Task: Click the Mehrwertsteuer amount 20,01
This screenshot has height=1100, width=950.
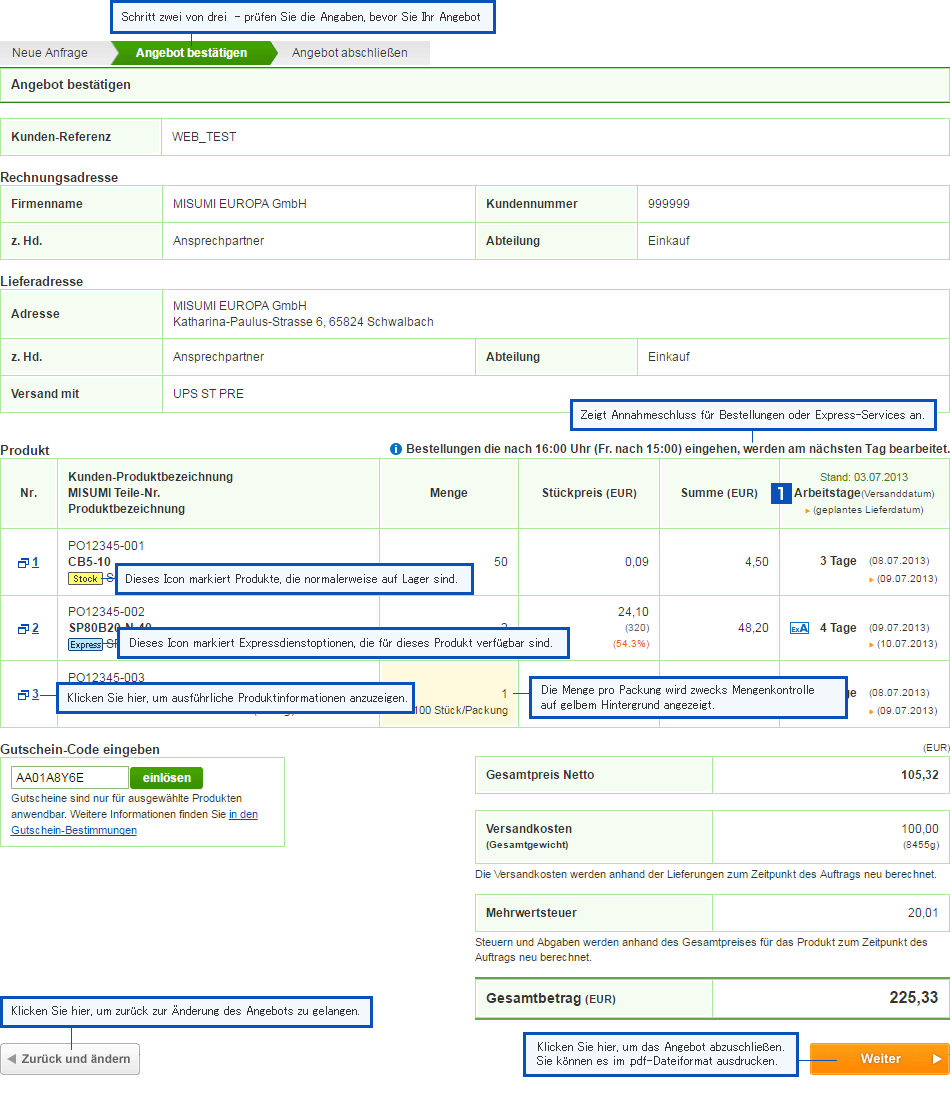Action: pyautogui.click(x=923, y=913)
